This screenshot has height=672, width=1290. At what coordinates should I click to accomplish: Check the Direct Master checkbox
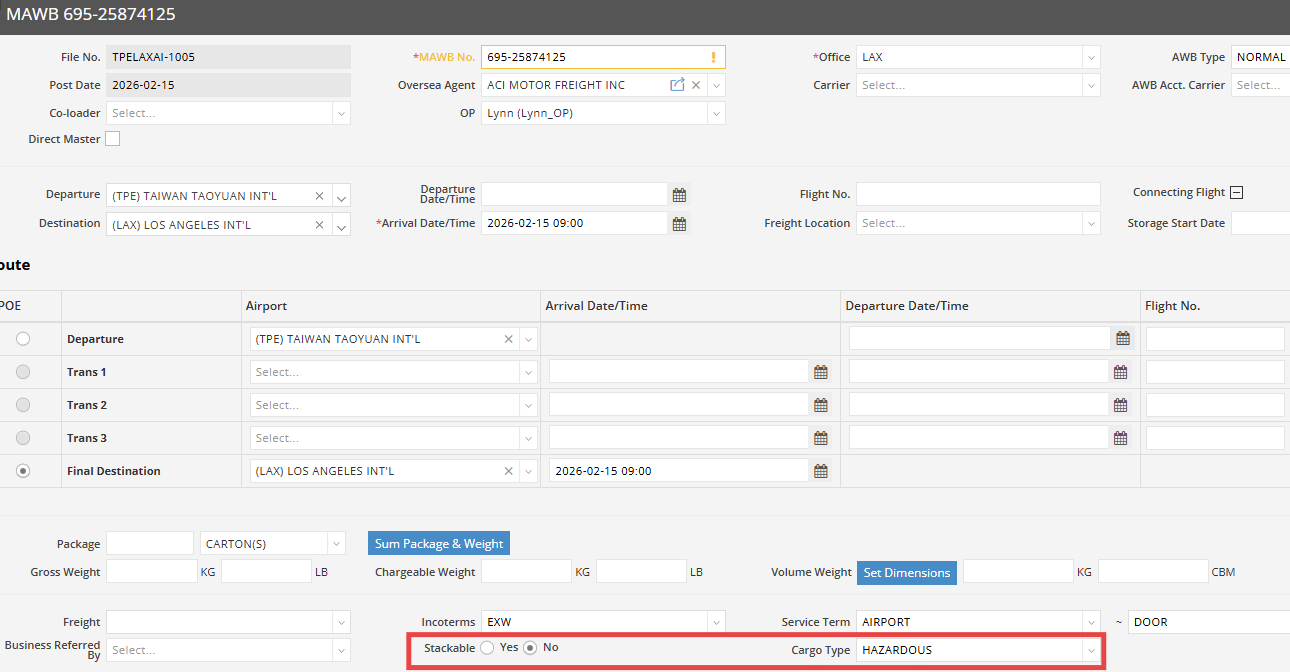[x=113, y=139]
